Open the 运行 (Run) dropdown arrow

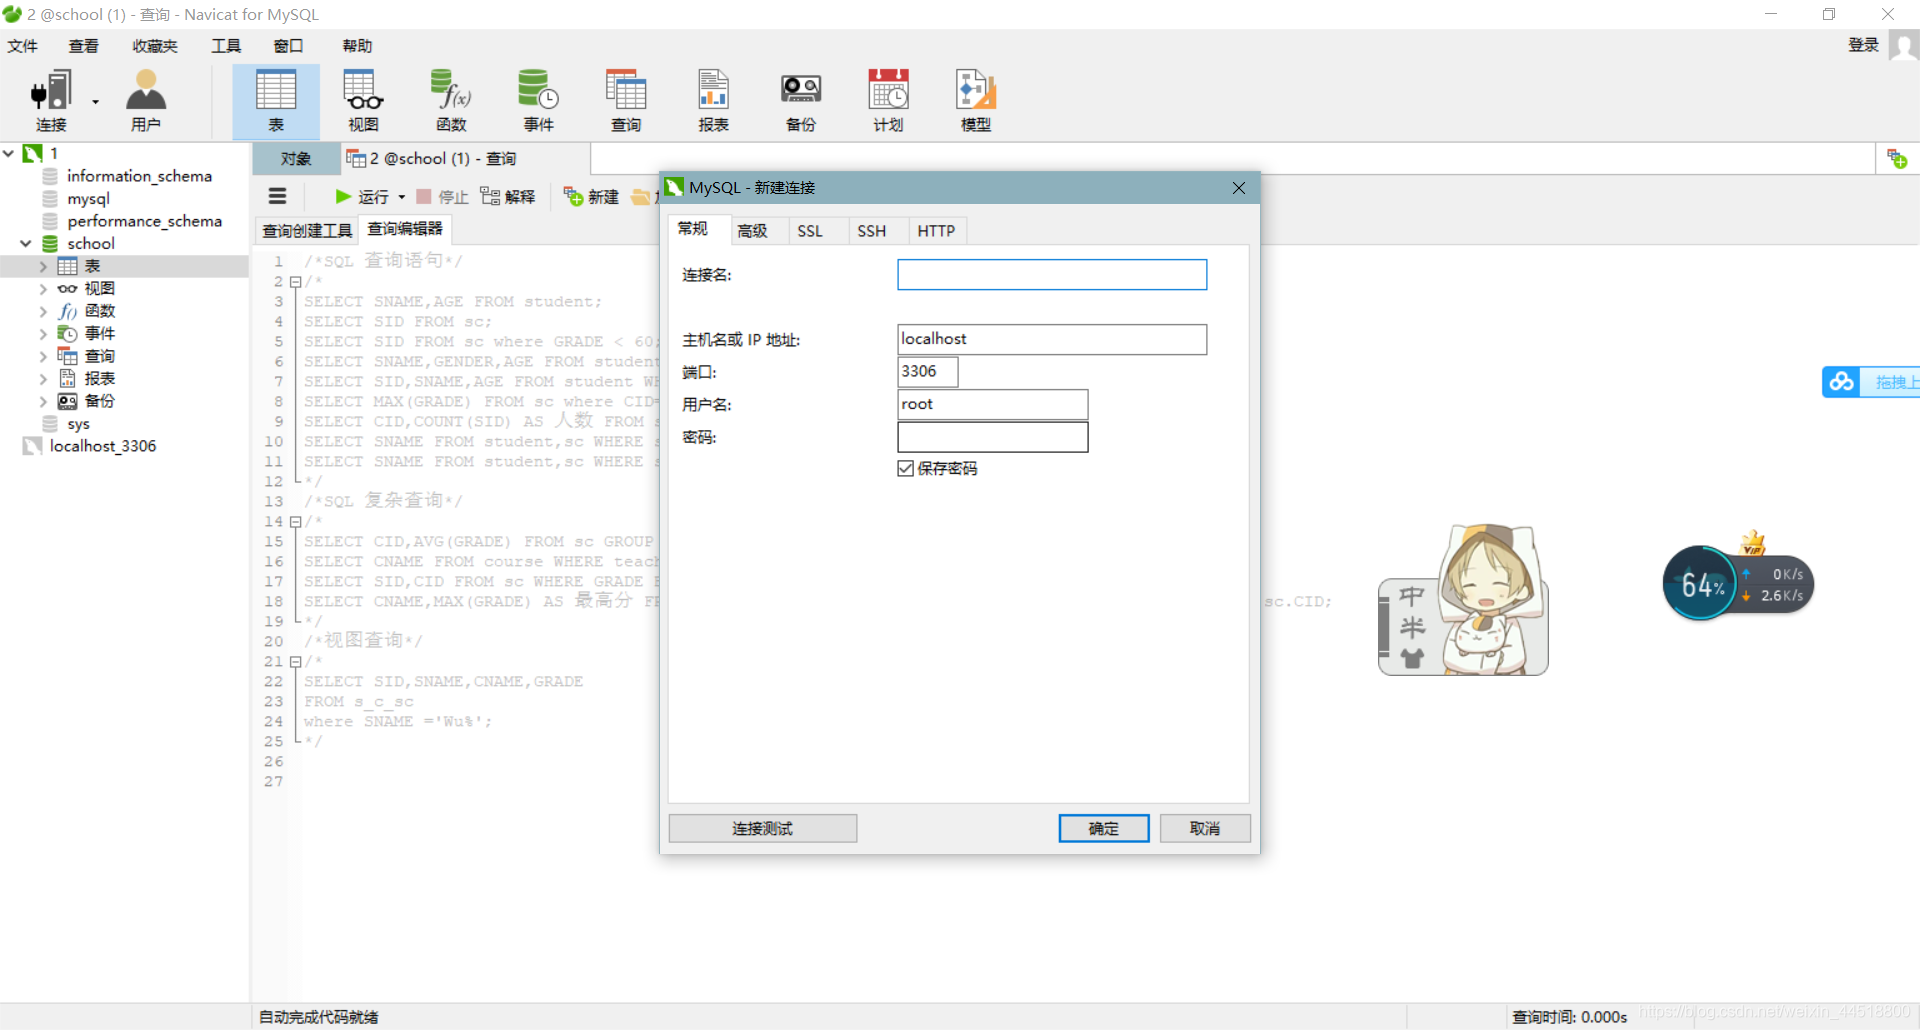tap(401, 197)
